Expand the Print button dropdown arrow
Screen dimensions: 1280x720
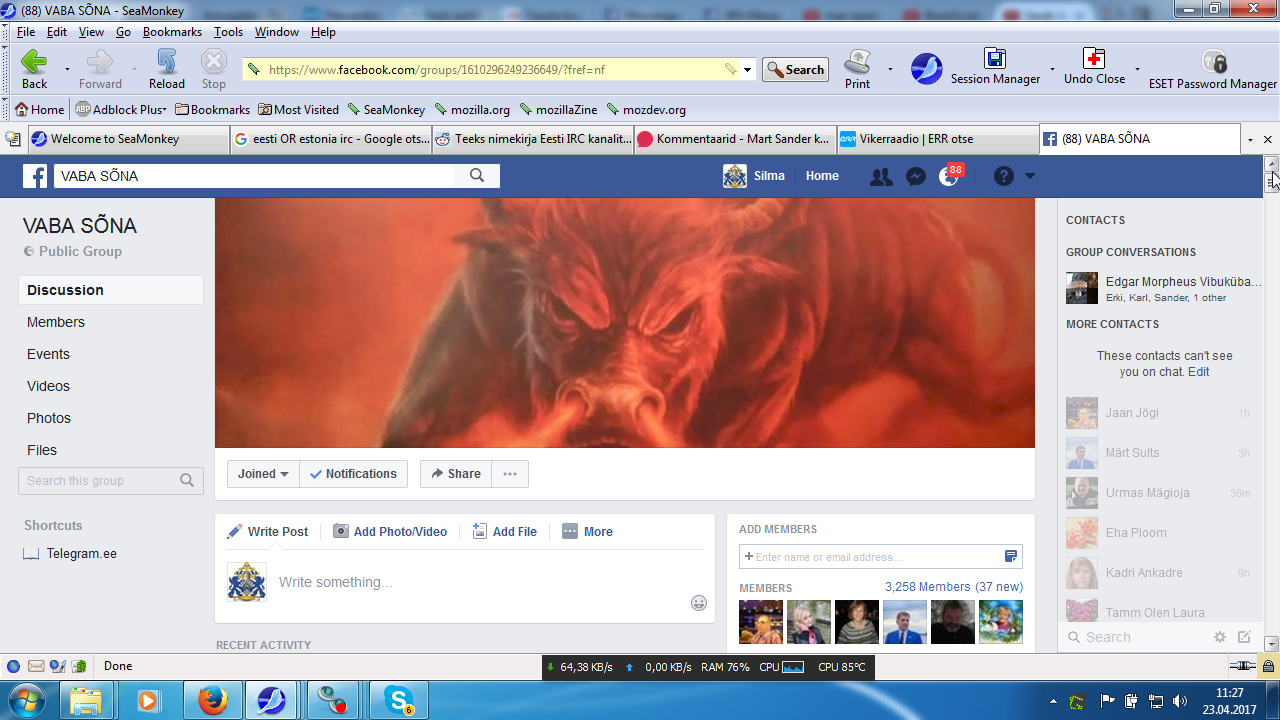point(890,70)
